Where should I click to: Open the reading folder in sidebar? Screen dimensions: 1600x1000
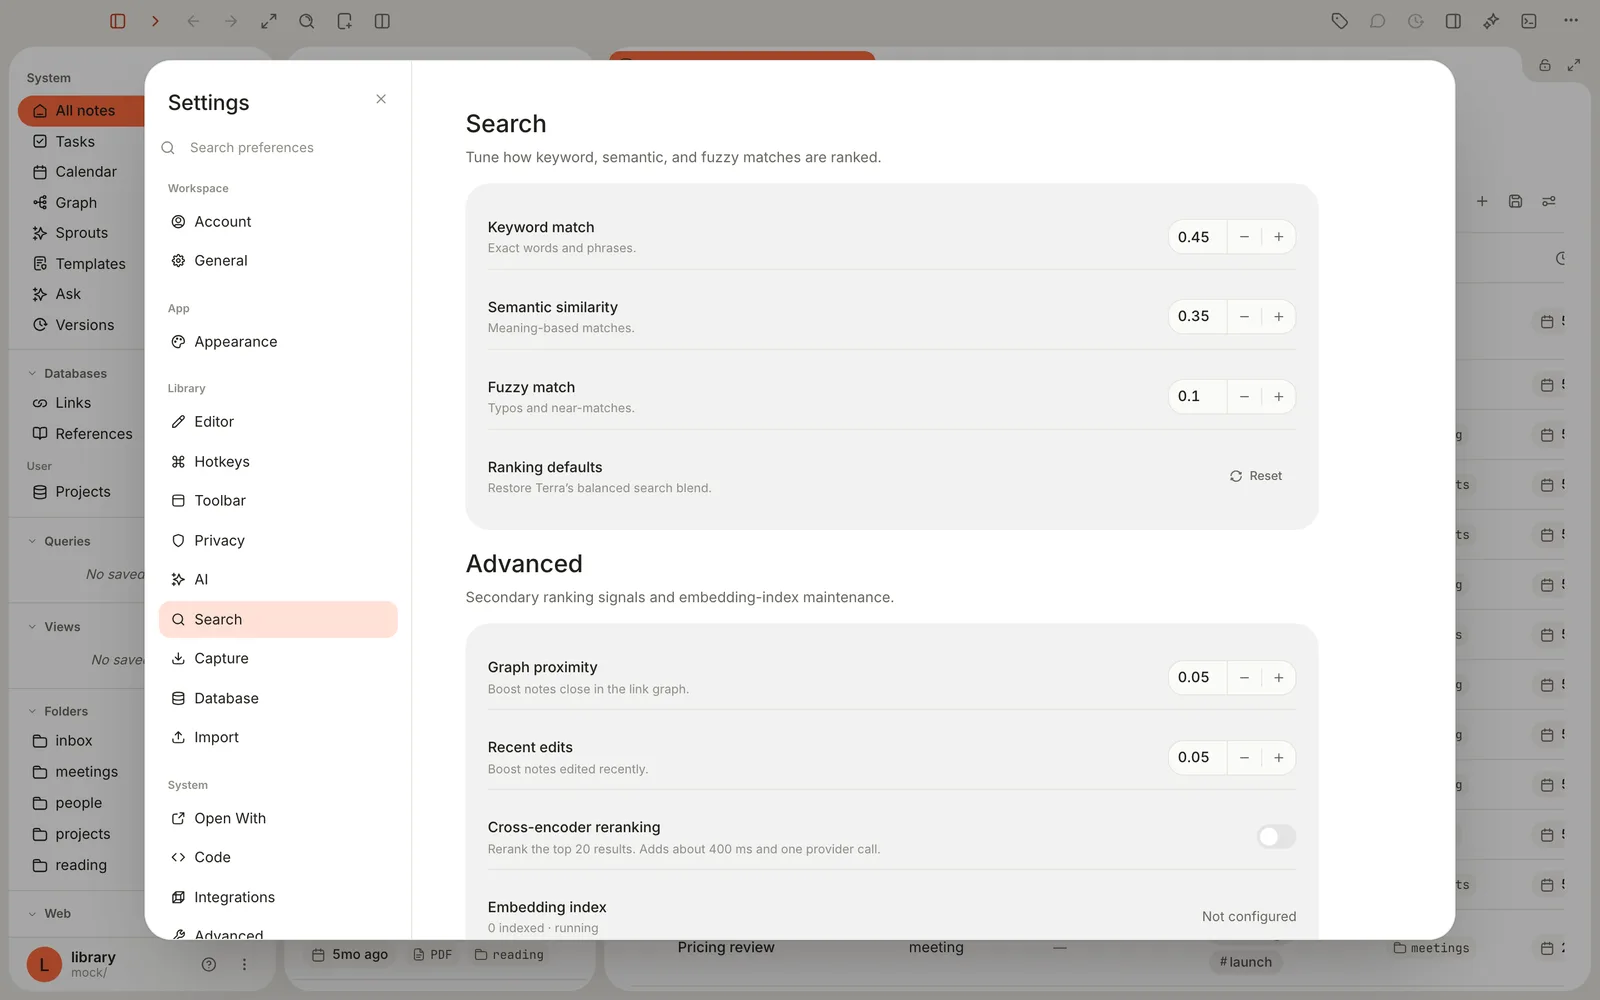(81, 866)
